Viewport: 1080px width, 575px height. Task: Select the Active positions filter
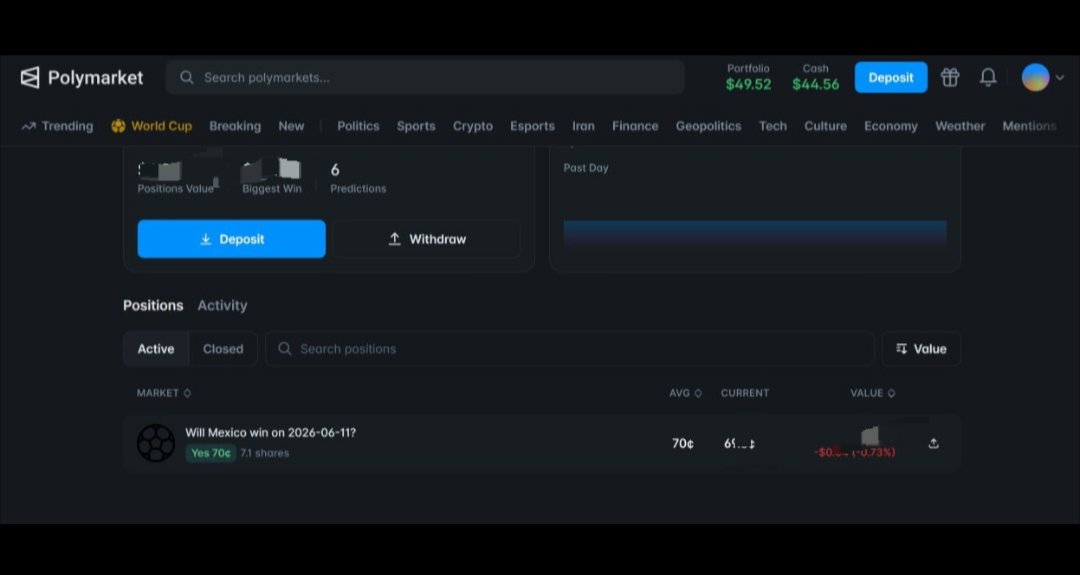pyautogui.click(x=156, y=348)
